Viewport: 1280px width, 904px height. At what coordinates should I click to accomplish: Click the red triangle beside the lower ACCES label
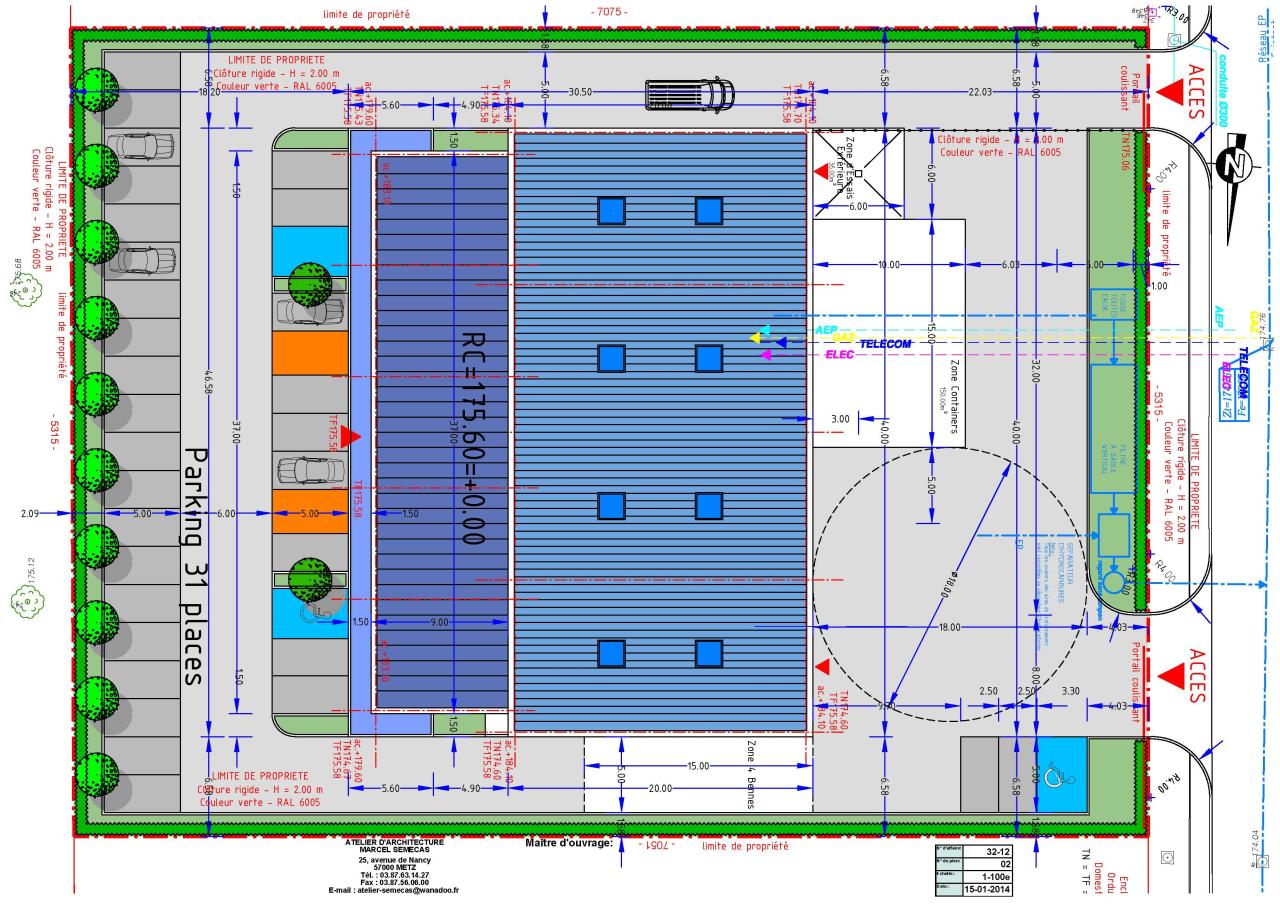pyautogui.click(x=1169, y=676)
